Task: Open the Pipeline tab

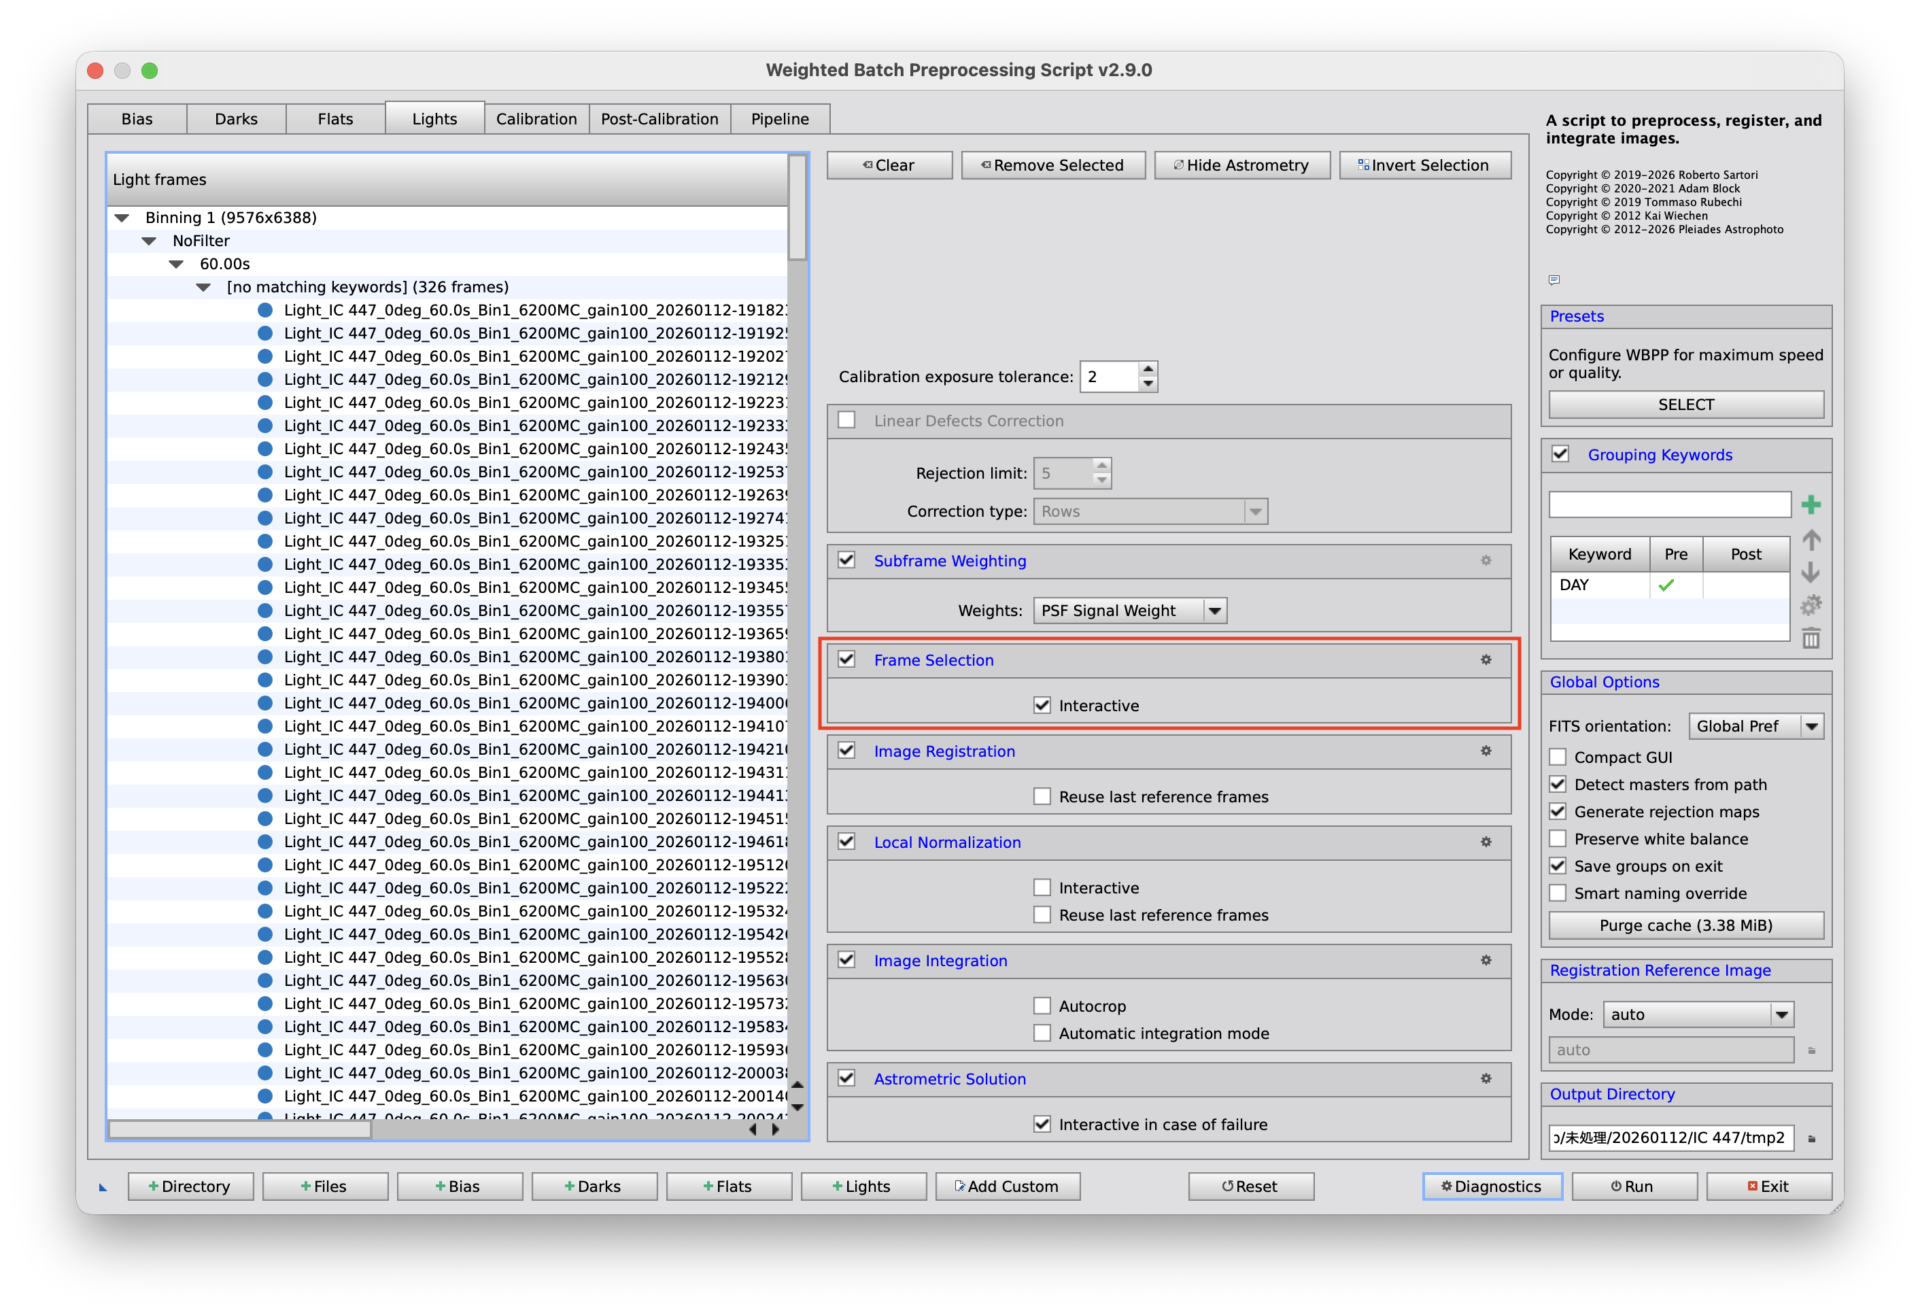Action: coord(779,119)
